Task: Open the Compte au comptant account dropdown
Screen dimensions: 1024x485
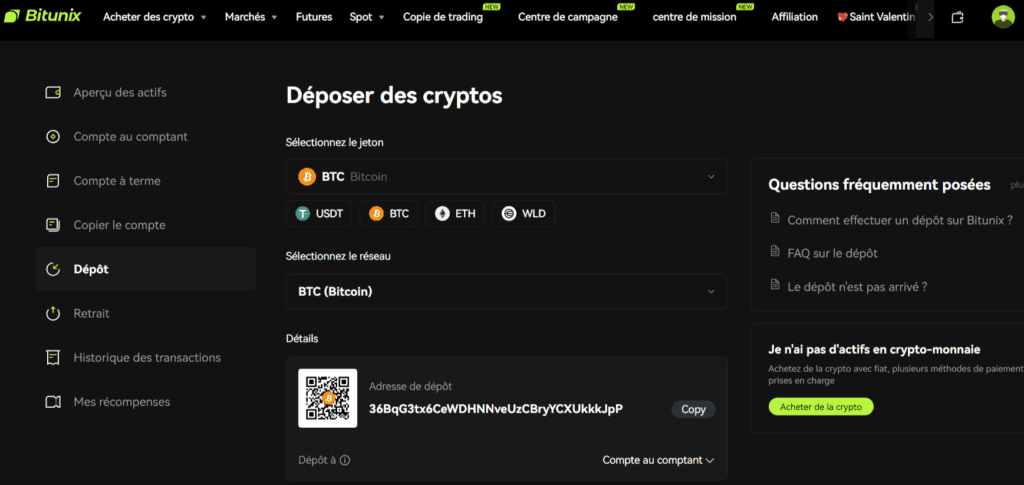Action: (x=658, y=460)
